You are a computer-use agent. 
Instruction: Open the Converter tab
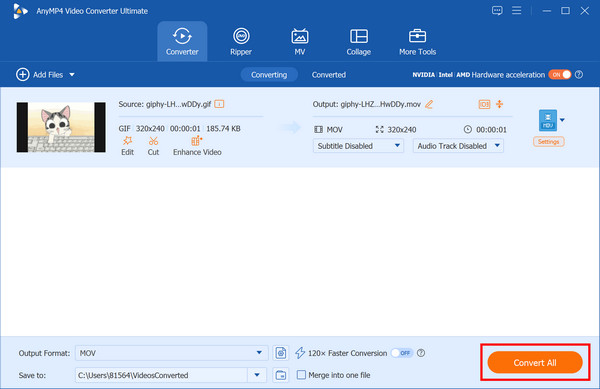click(182, 41)
